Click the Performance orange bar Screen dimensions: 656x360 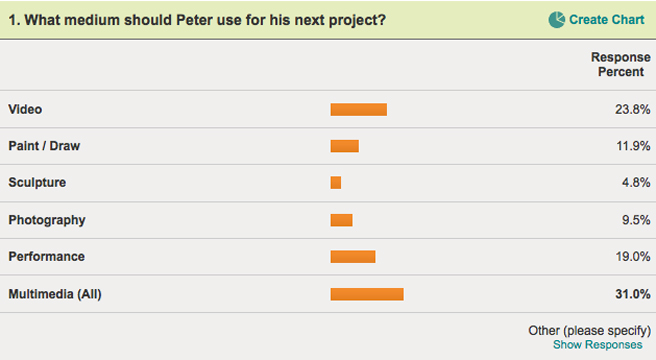point(353,257)
